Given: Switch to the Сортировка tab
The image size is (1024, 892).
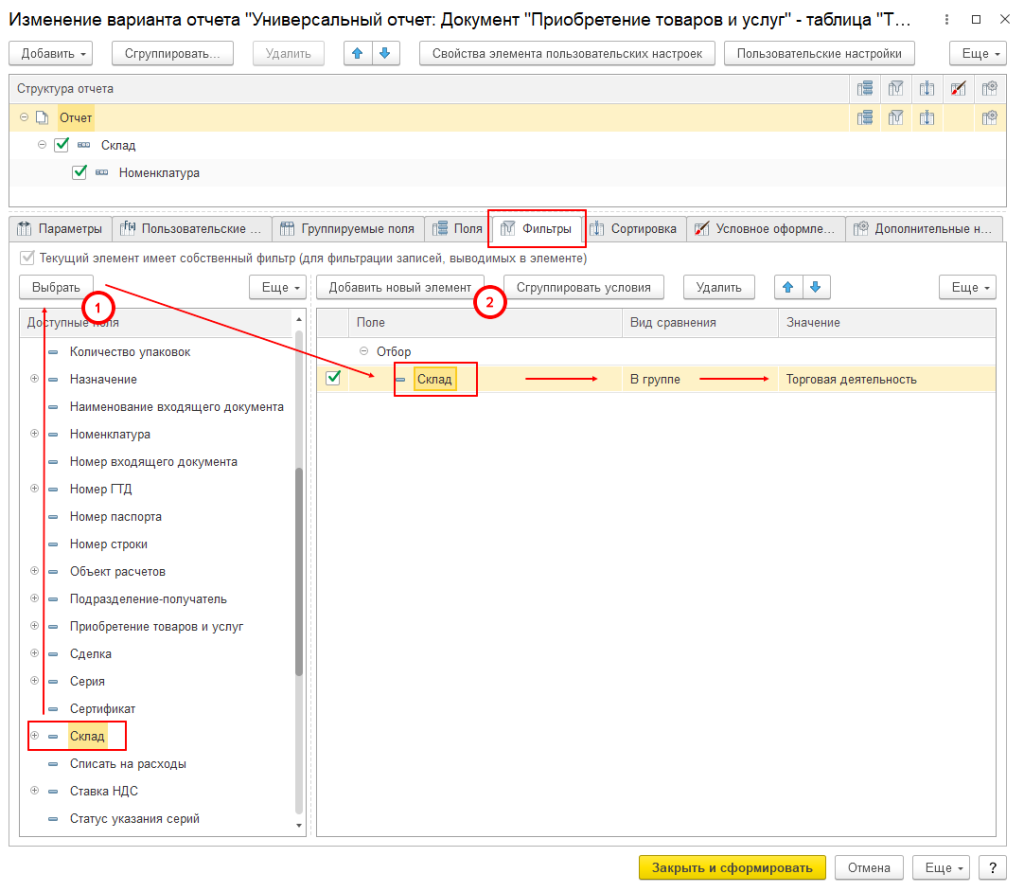Looking at the screenshot, I should [x=636, y=229].
